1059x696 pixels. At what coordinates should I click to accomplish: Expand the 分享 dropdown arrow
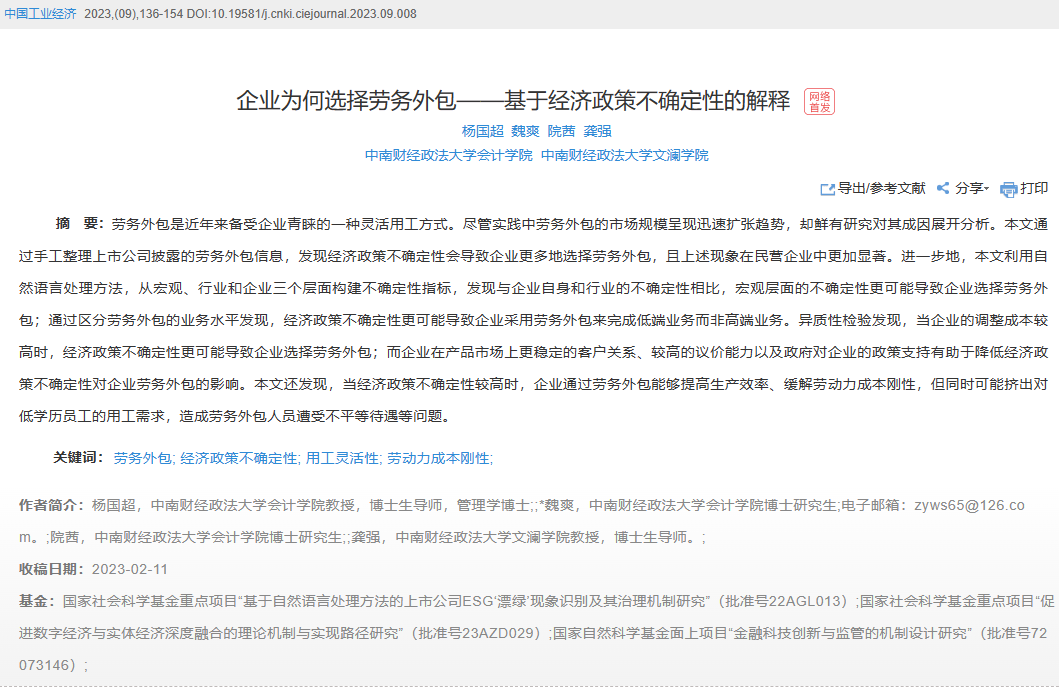click(x=987, y=189)
